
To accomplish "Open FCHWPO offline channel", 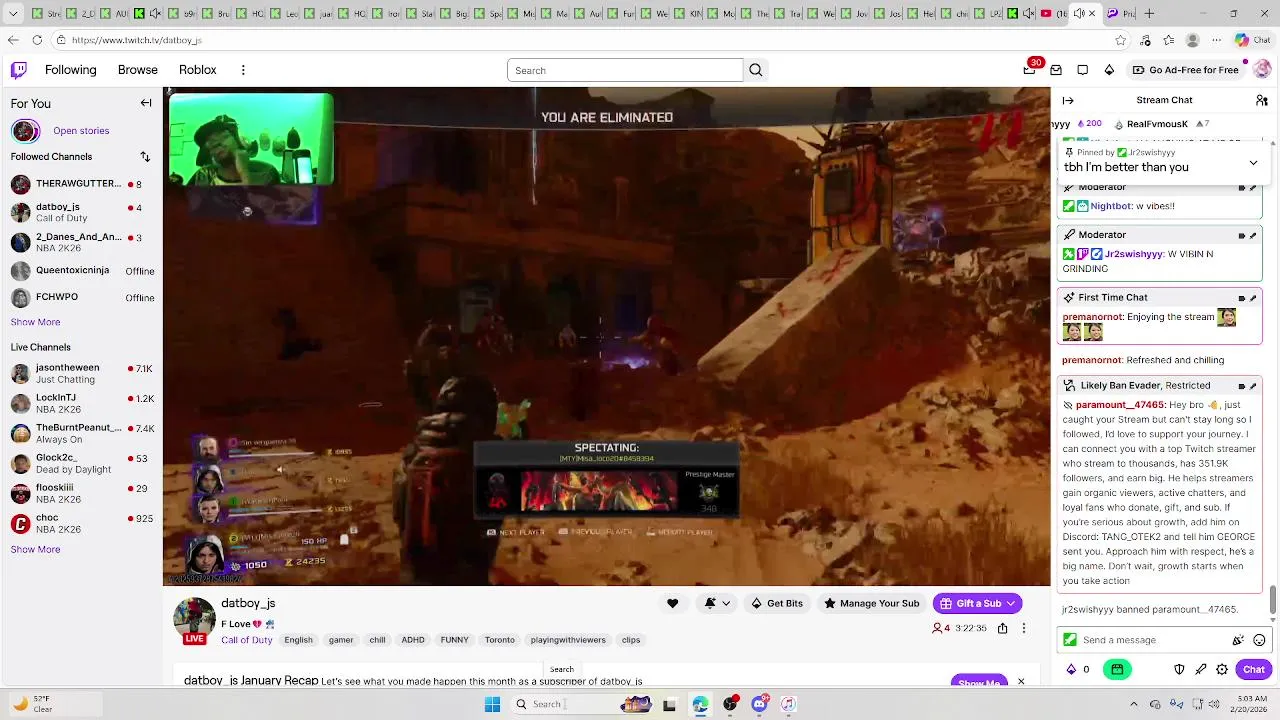I will click(82, 297).
